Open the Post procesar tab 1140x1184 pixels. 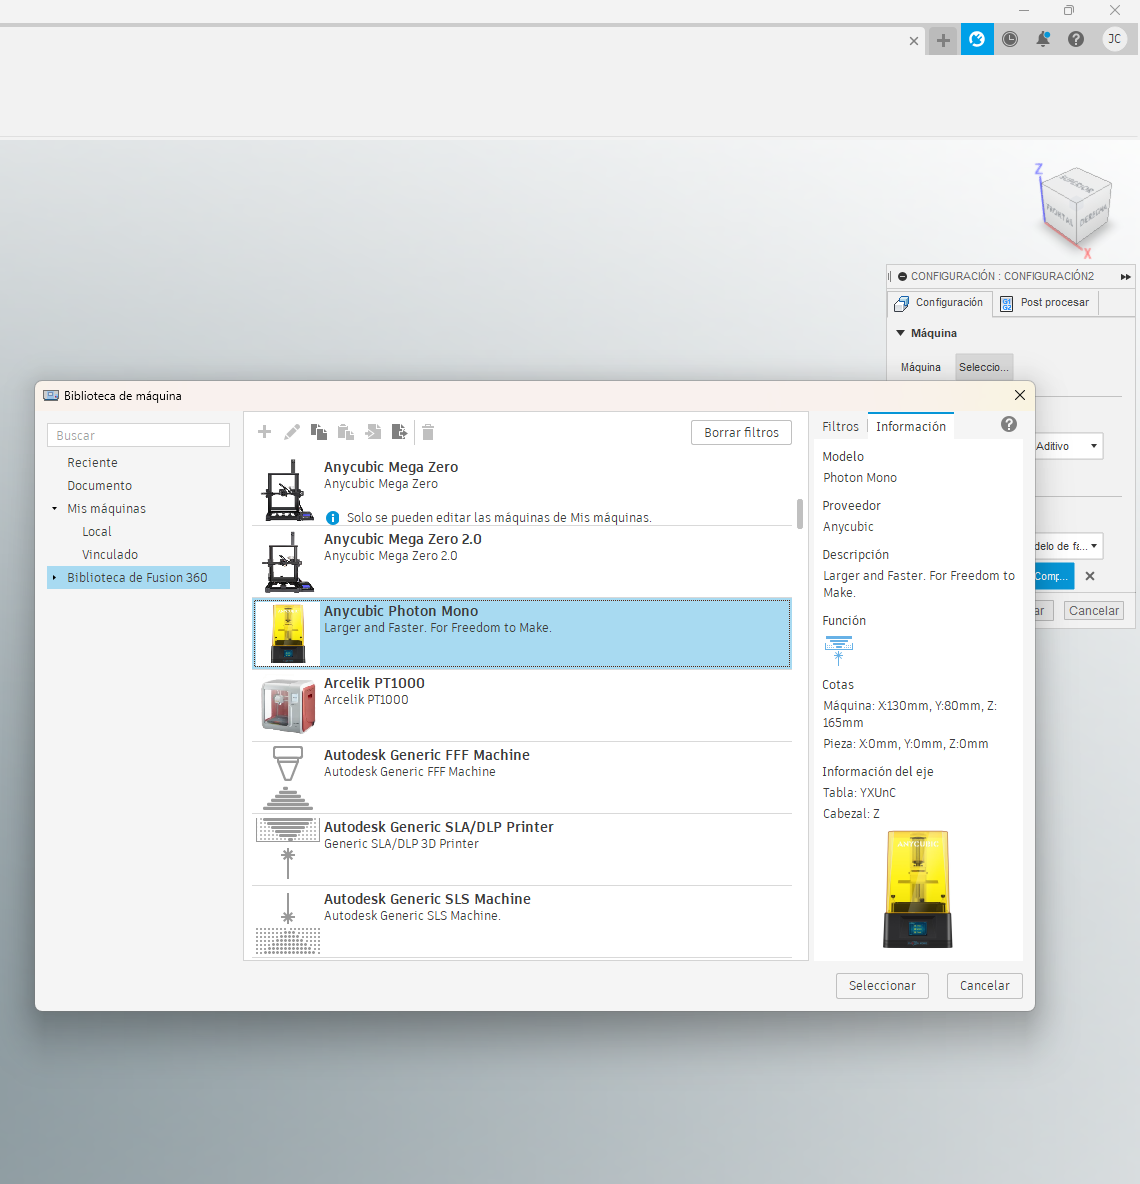point(1045,303)
